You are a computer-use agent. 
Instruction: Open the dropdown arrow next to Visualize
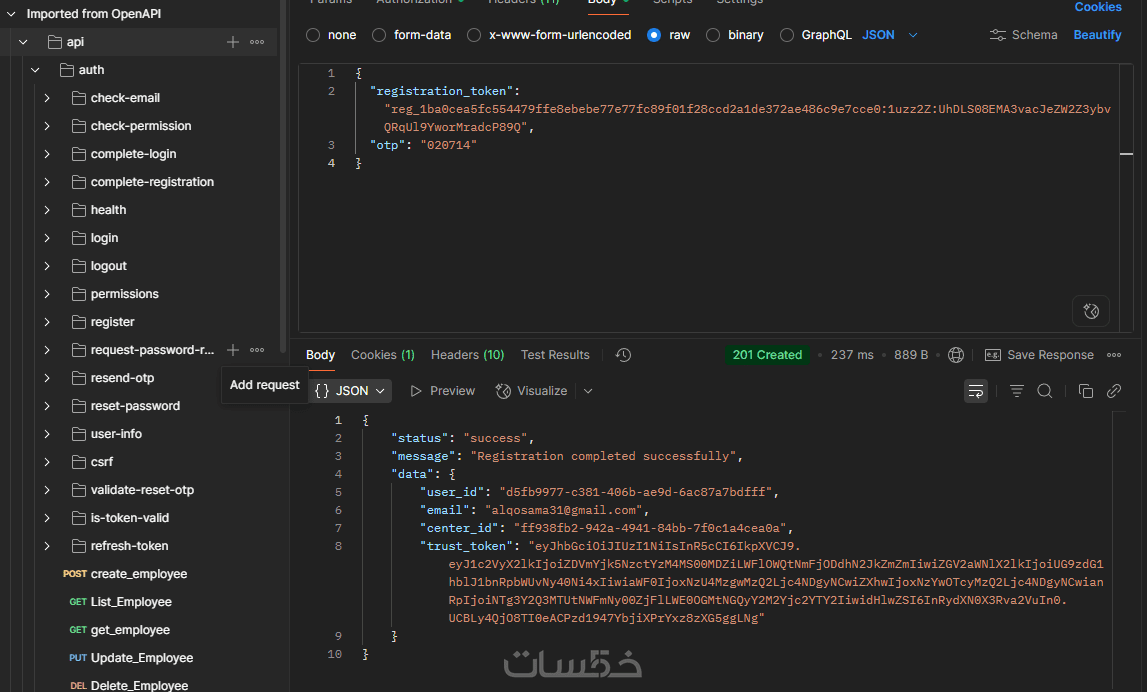(x=588, y=391)
